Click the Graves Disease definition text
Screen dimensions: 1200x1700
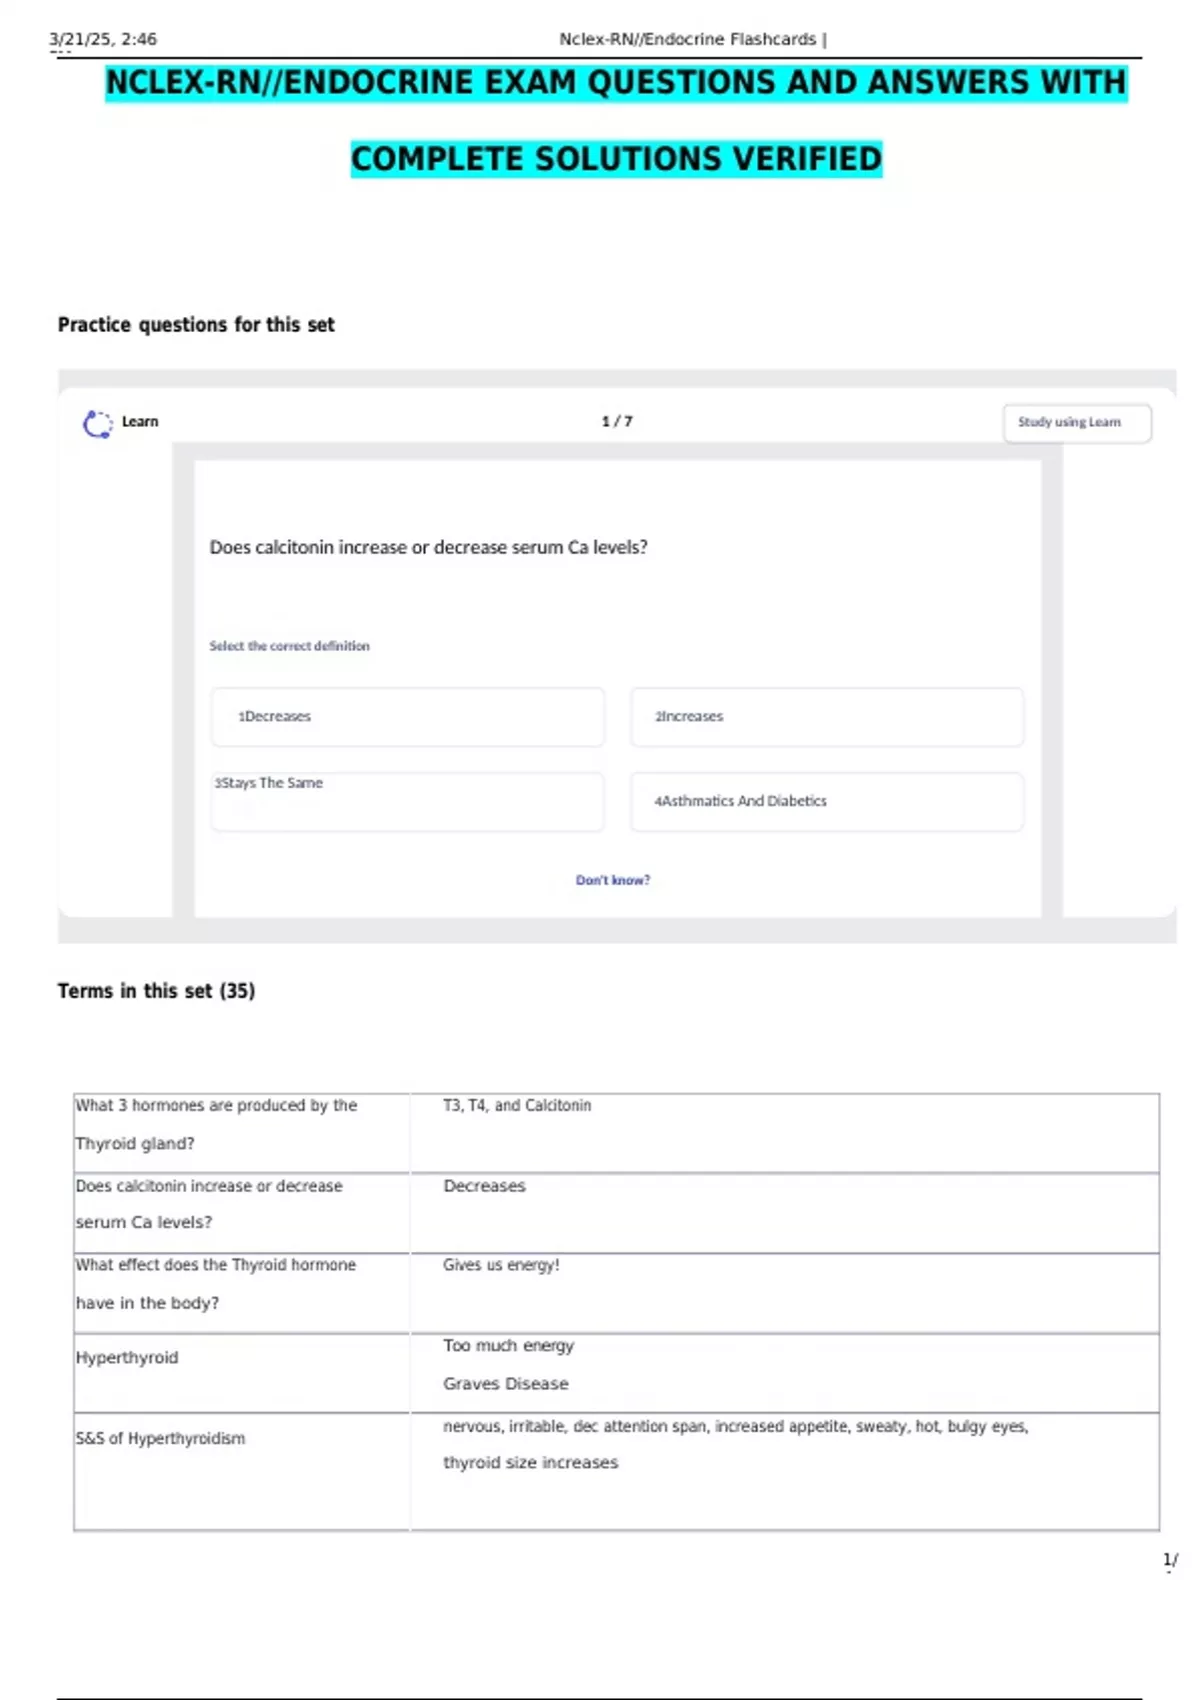point(506,1384)
